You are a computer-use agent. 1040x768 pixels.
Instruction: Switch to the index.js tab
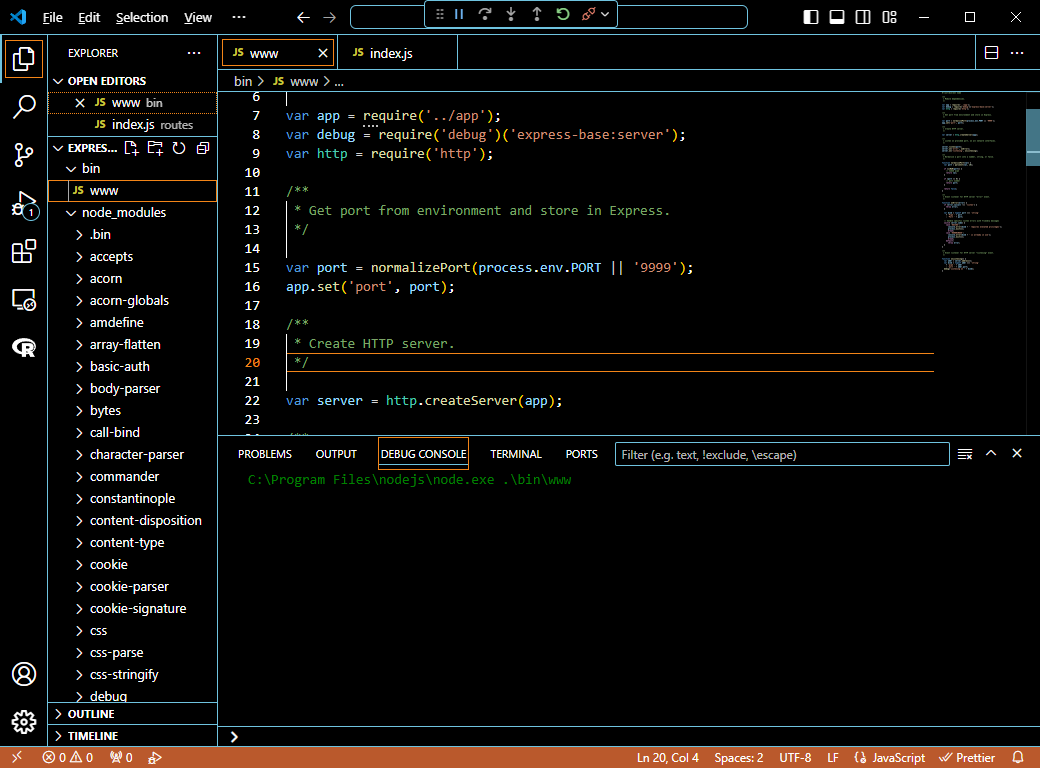point(397,53)
